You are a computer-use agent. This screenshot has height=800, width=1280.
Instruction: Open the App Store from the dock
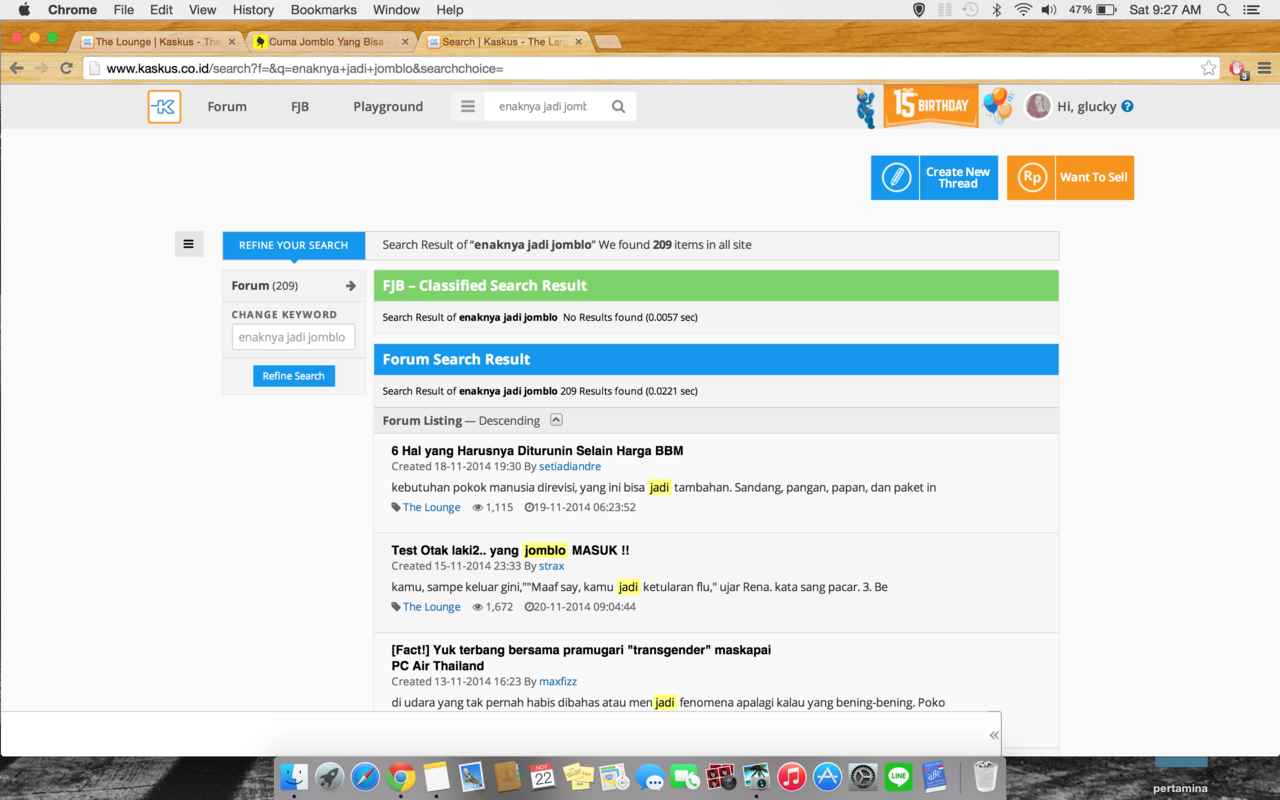click(827, 776)
